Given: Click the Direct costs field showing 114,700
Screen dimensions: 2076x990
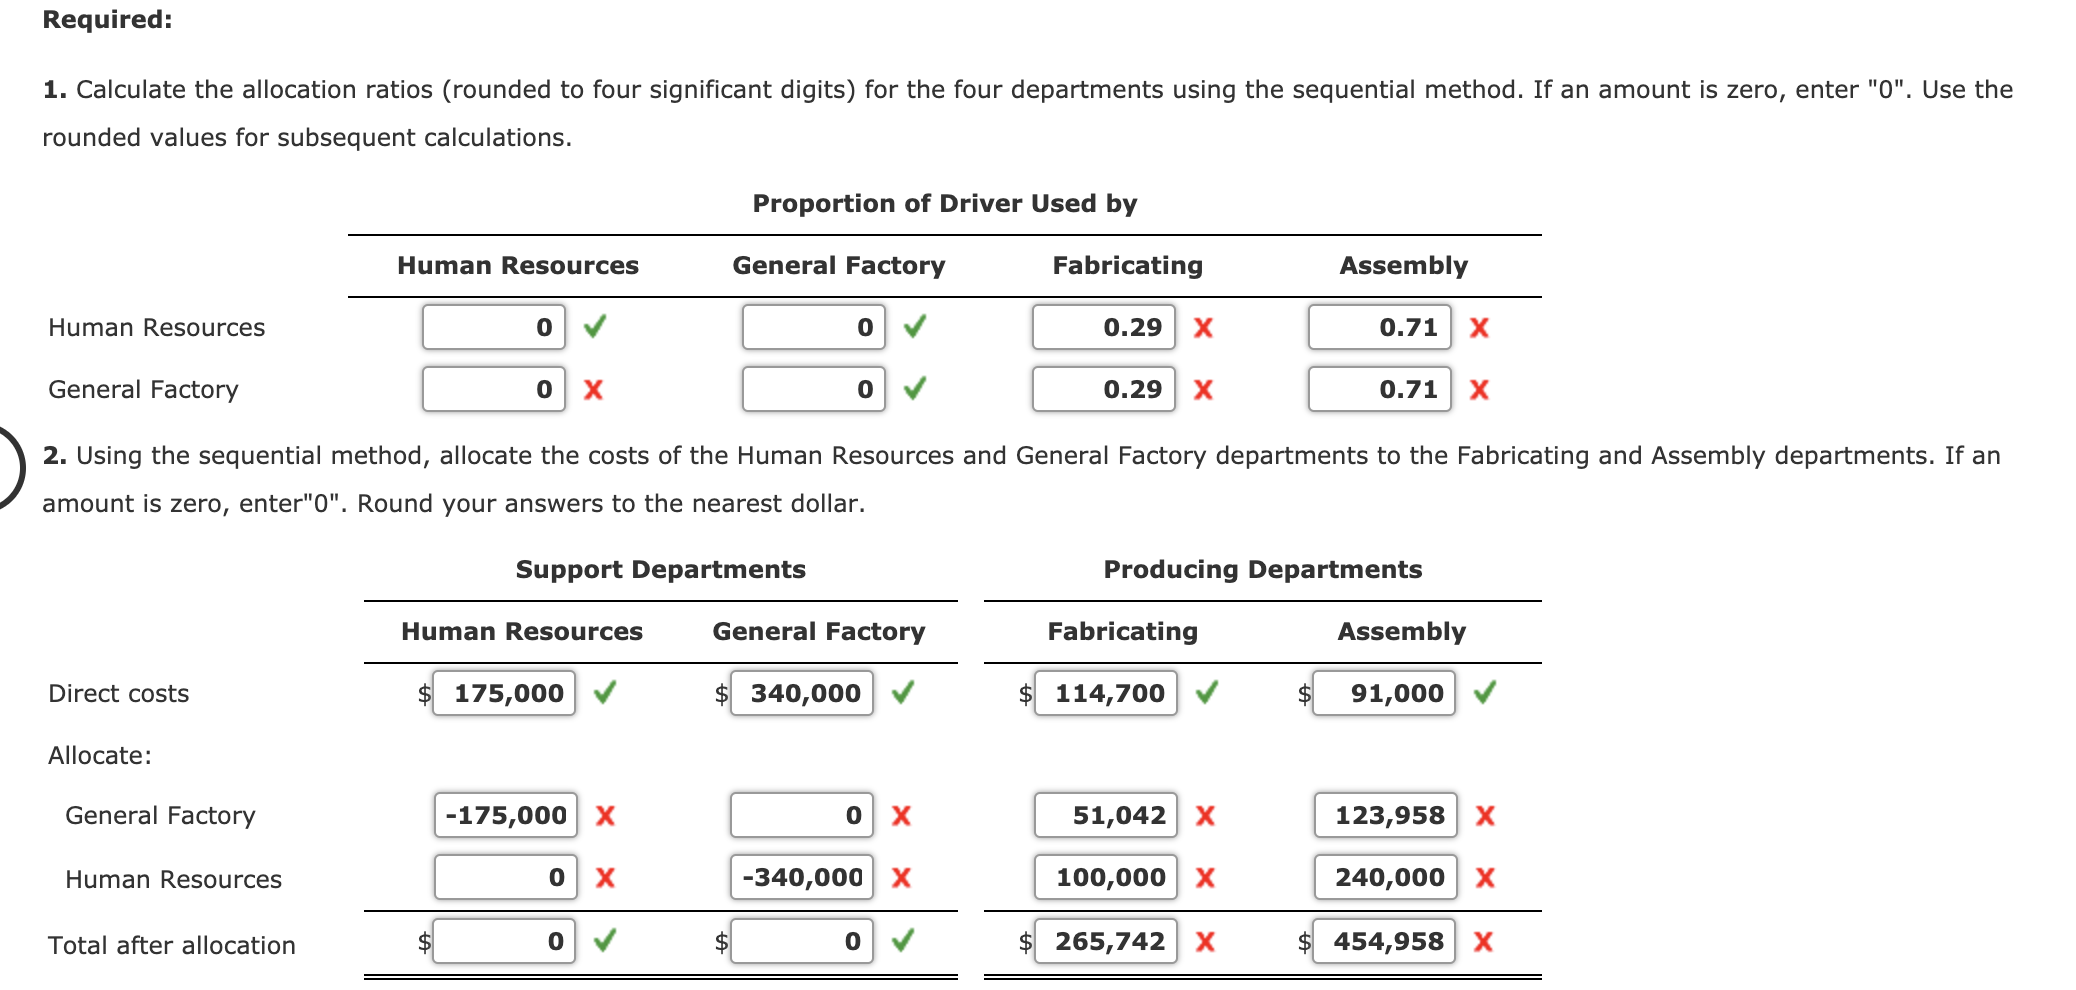Looking at the screenshot, I should [1104, 692].
